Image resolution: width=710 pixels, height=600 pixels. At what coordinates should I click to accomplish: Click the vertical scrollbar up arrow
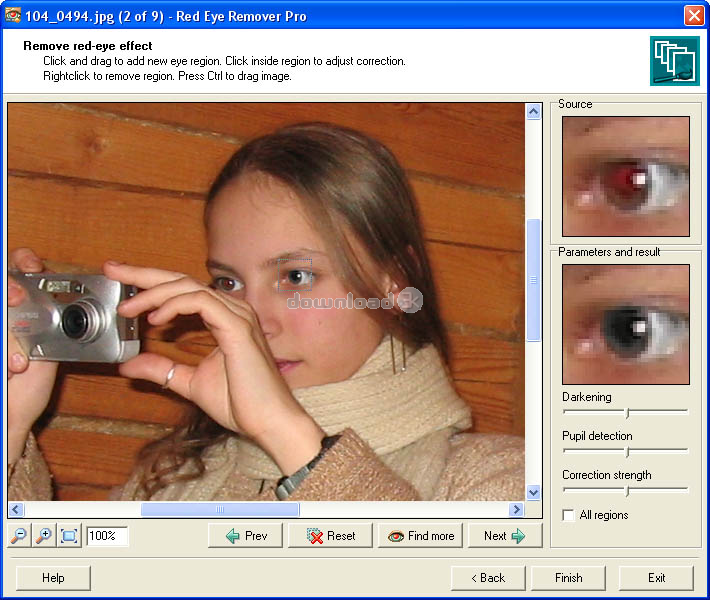pyautogui.click(x=533, y=111)
